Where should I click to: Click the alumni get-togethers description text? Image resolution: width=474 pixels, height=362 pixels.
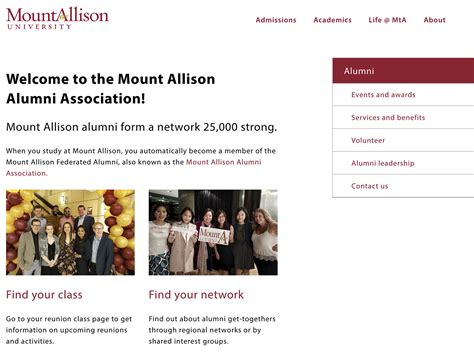[212, 330]
